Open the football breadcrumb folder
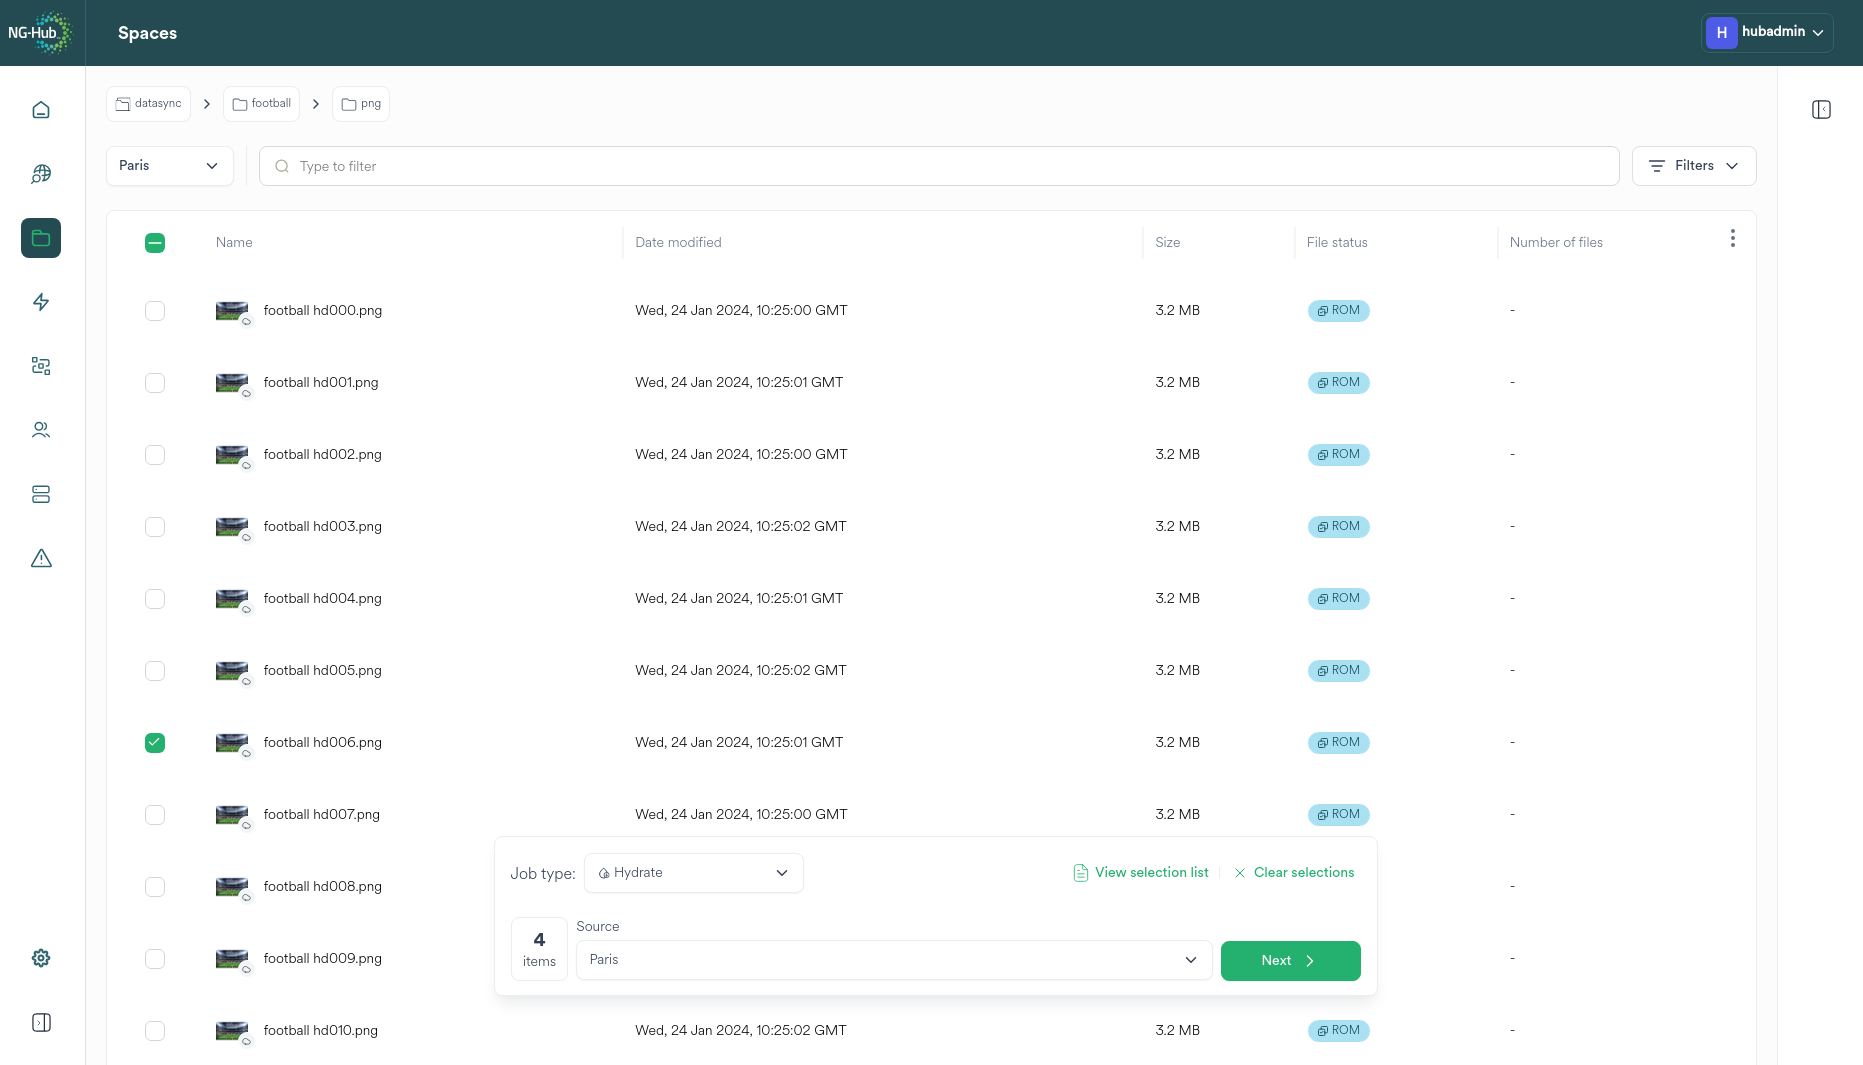The height and width of the screenshot is (1065, 1863). point(261,103)
